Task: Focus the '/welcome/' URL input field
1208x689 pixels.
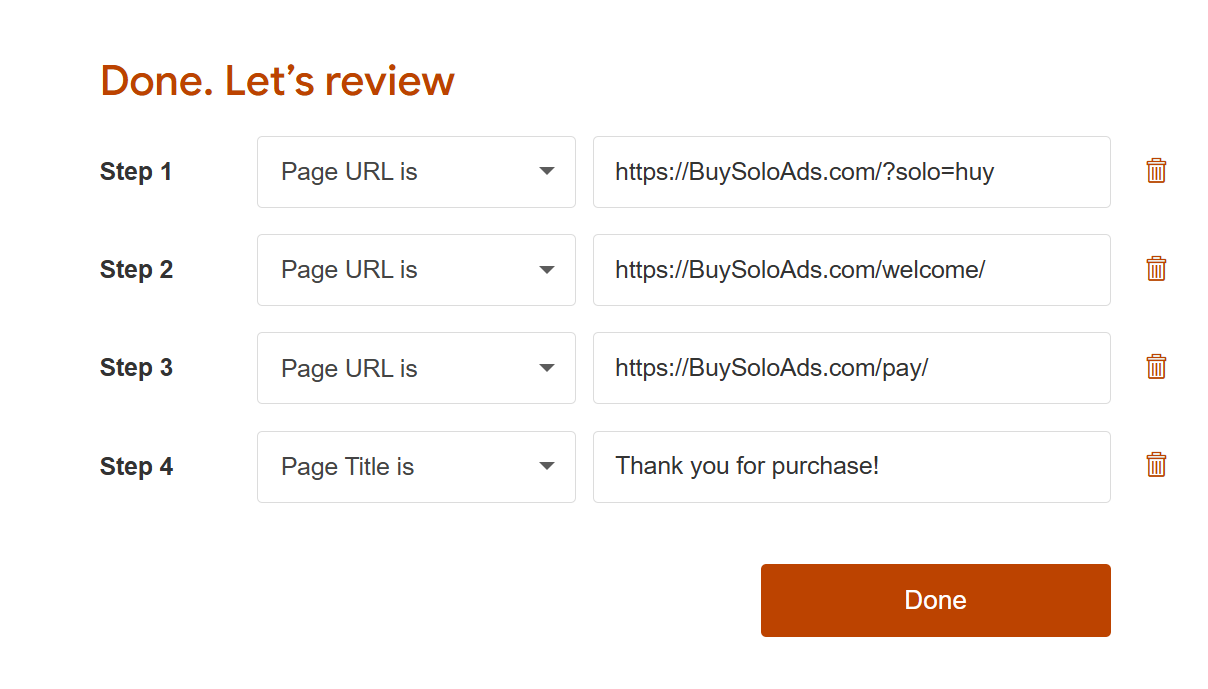Action: pyautogui.click(x=851, y=270)
